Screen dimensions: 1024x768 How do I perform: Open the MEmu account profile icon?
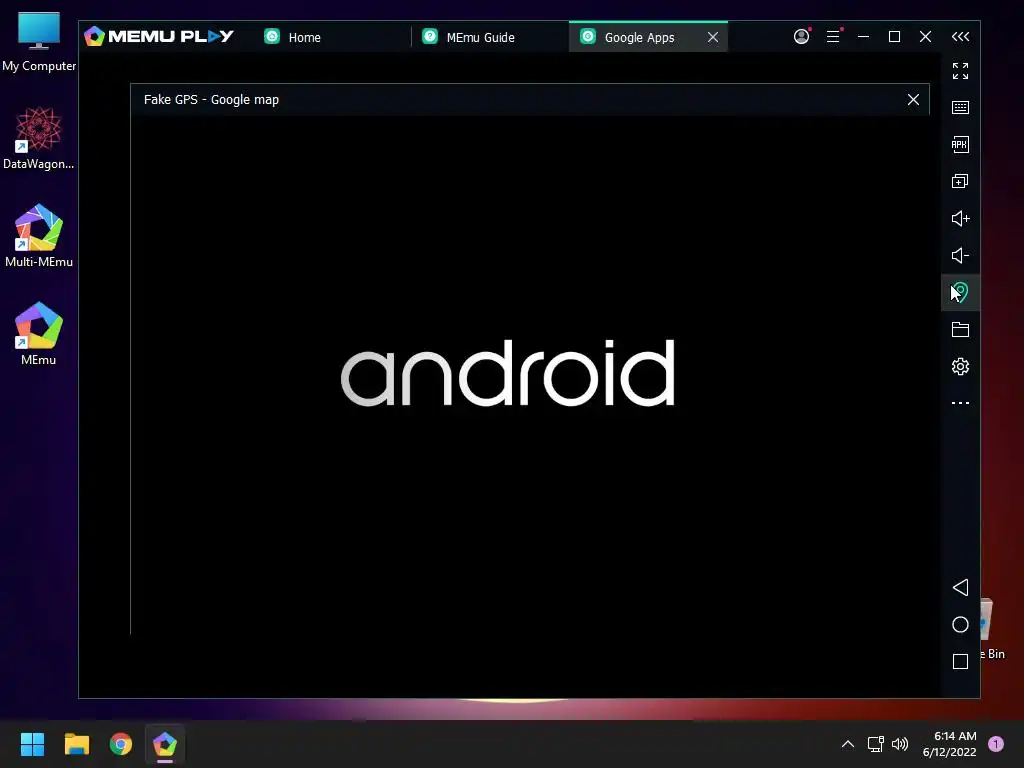[x=801, y=37]
